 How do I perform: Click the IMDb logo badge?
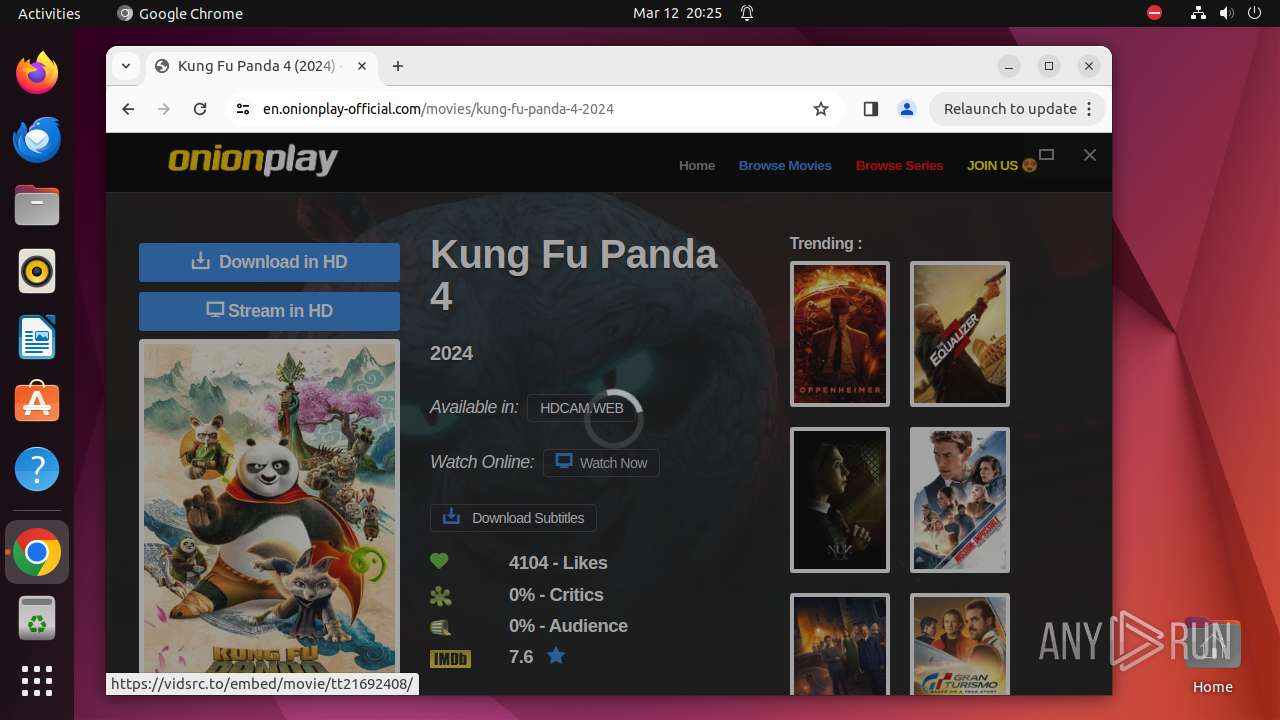pos(450,658)
